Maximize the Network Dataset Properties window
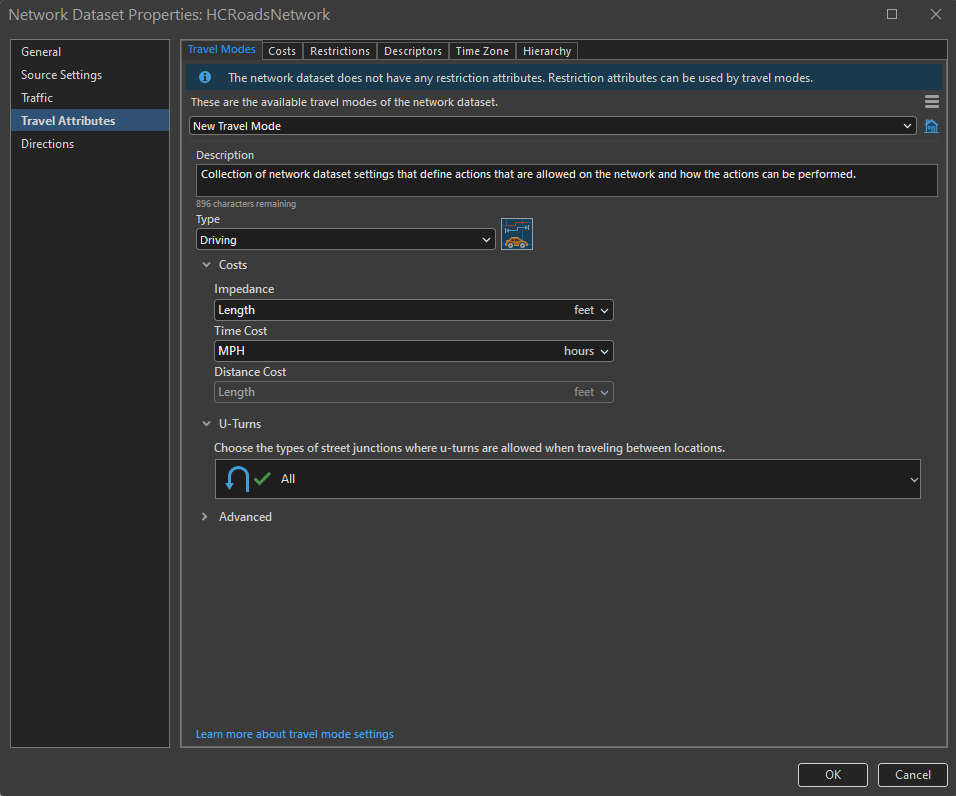Screen dimensions: 956x796 click(x=892, y=14)
